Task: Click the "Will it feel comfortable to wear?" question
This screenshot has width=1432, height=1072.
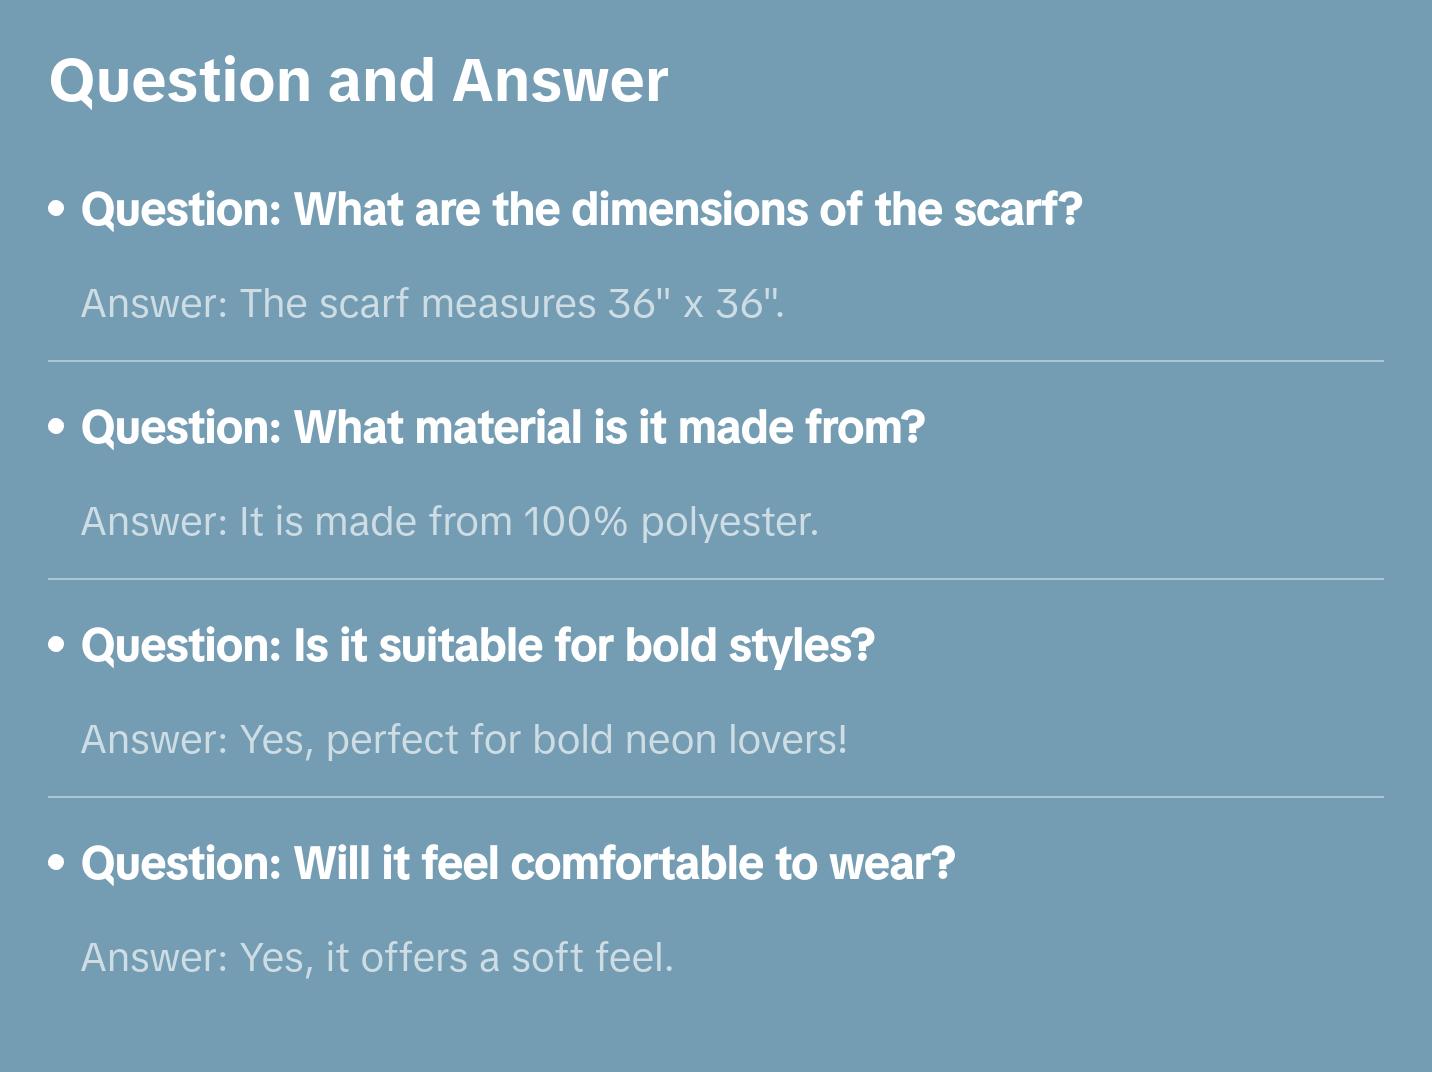Action: (517, 864)
